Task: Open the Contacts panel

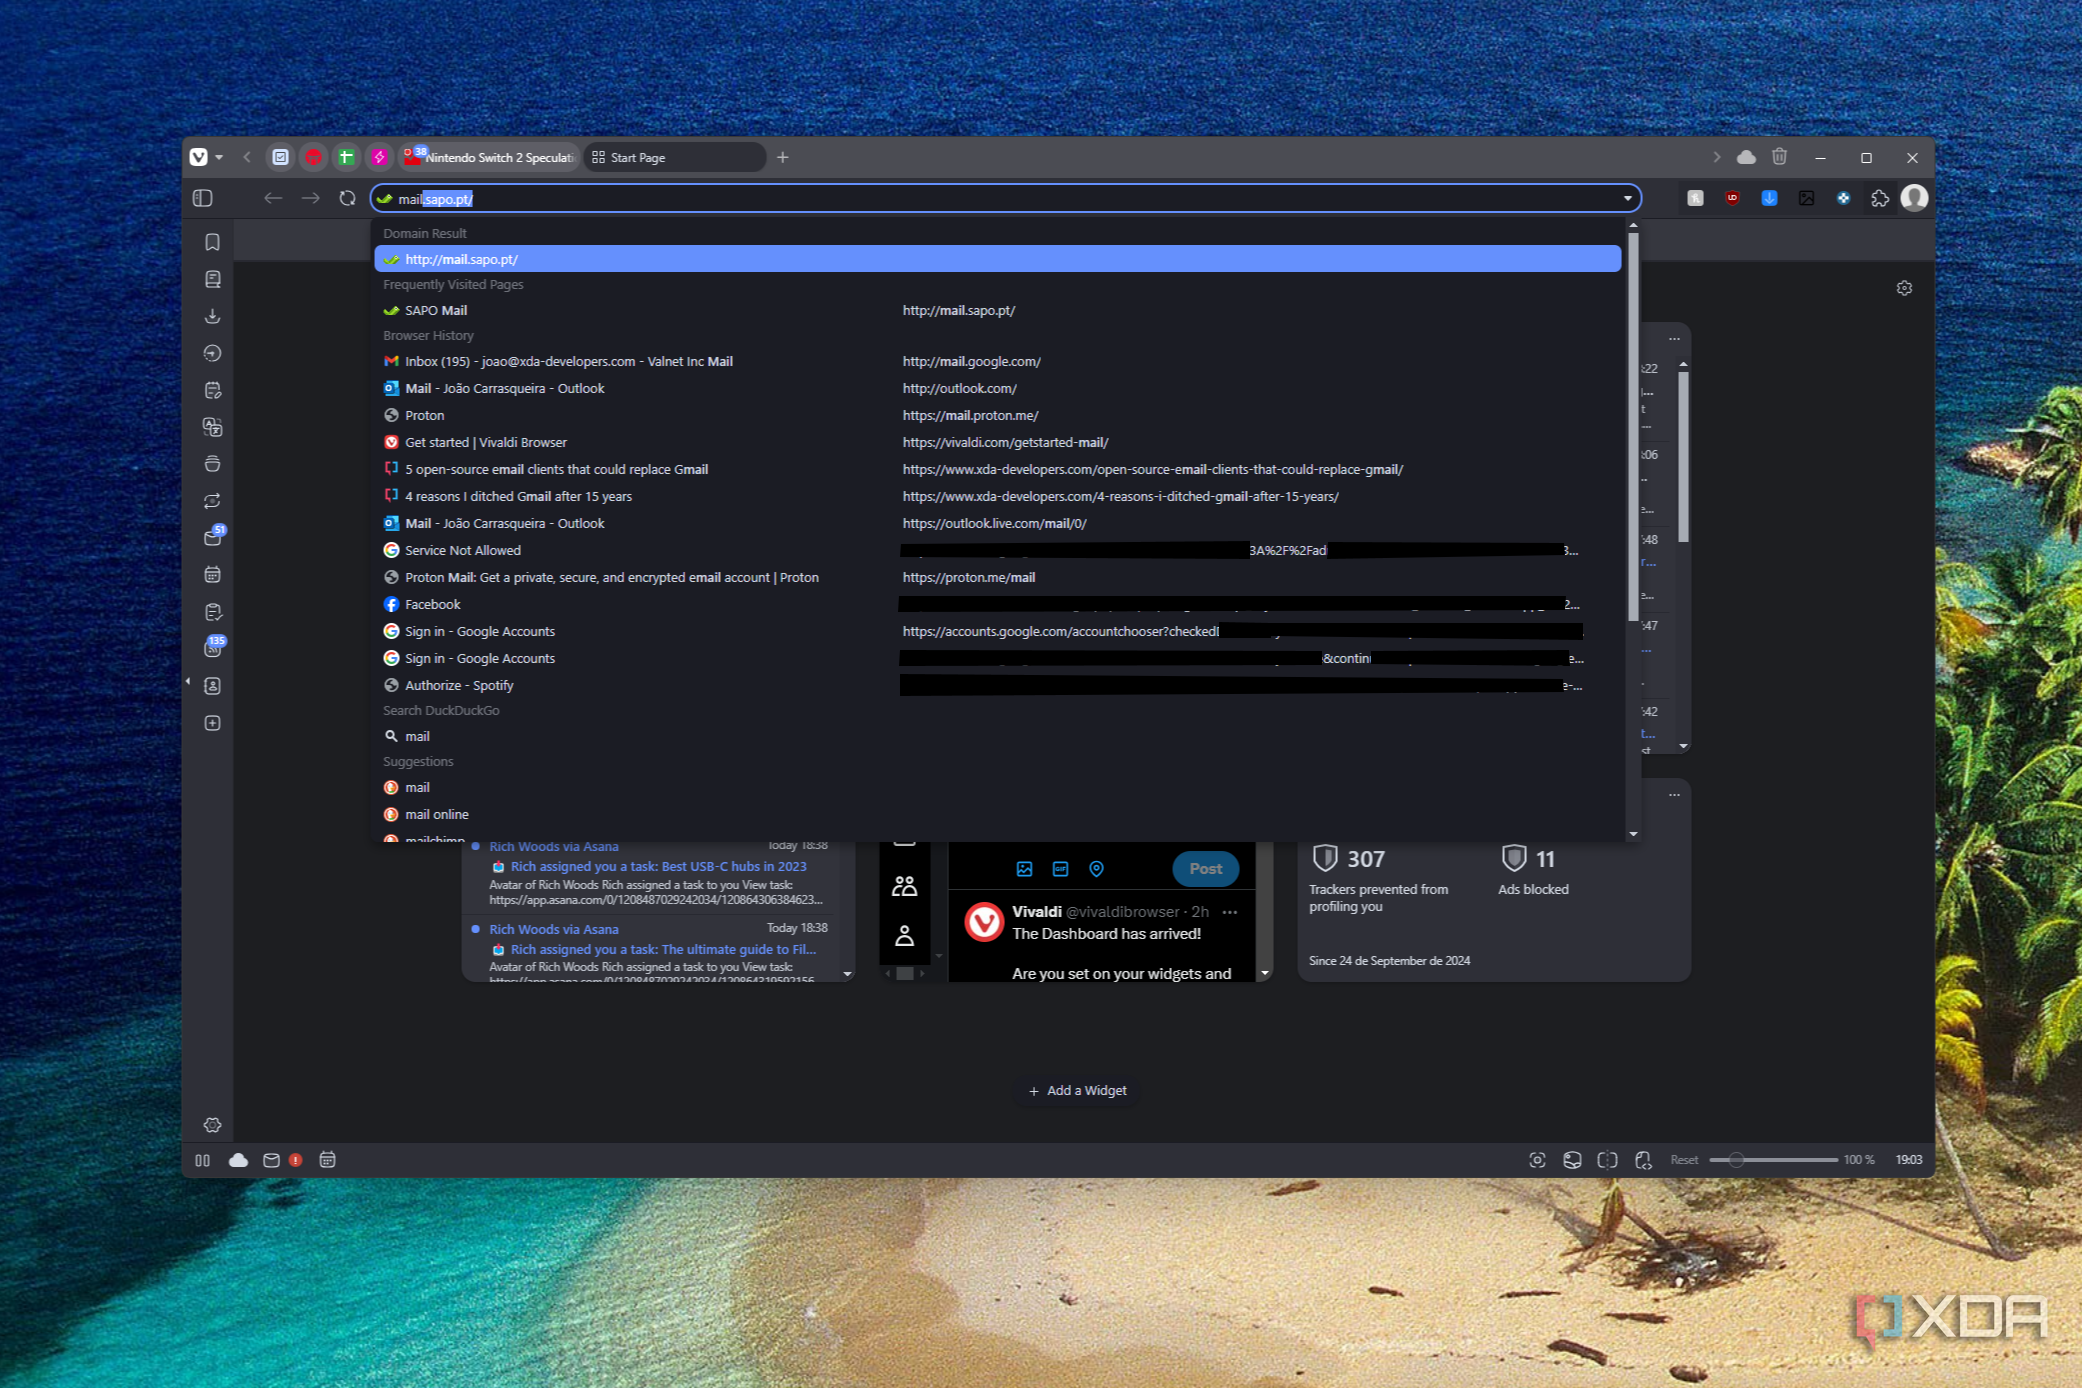Action: 212,686
